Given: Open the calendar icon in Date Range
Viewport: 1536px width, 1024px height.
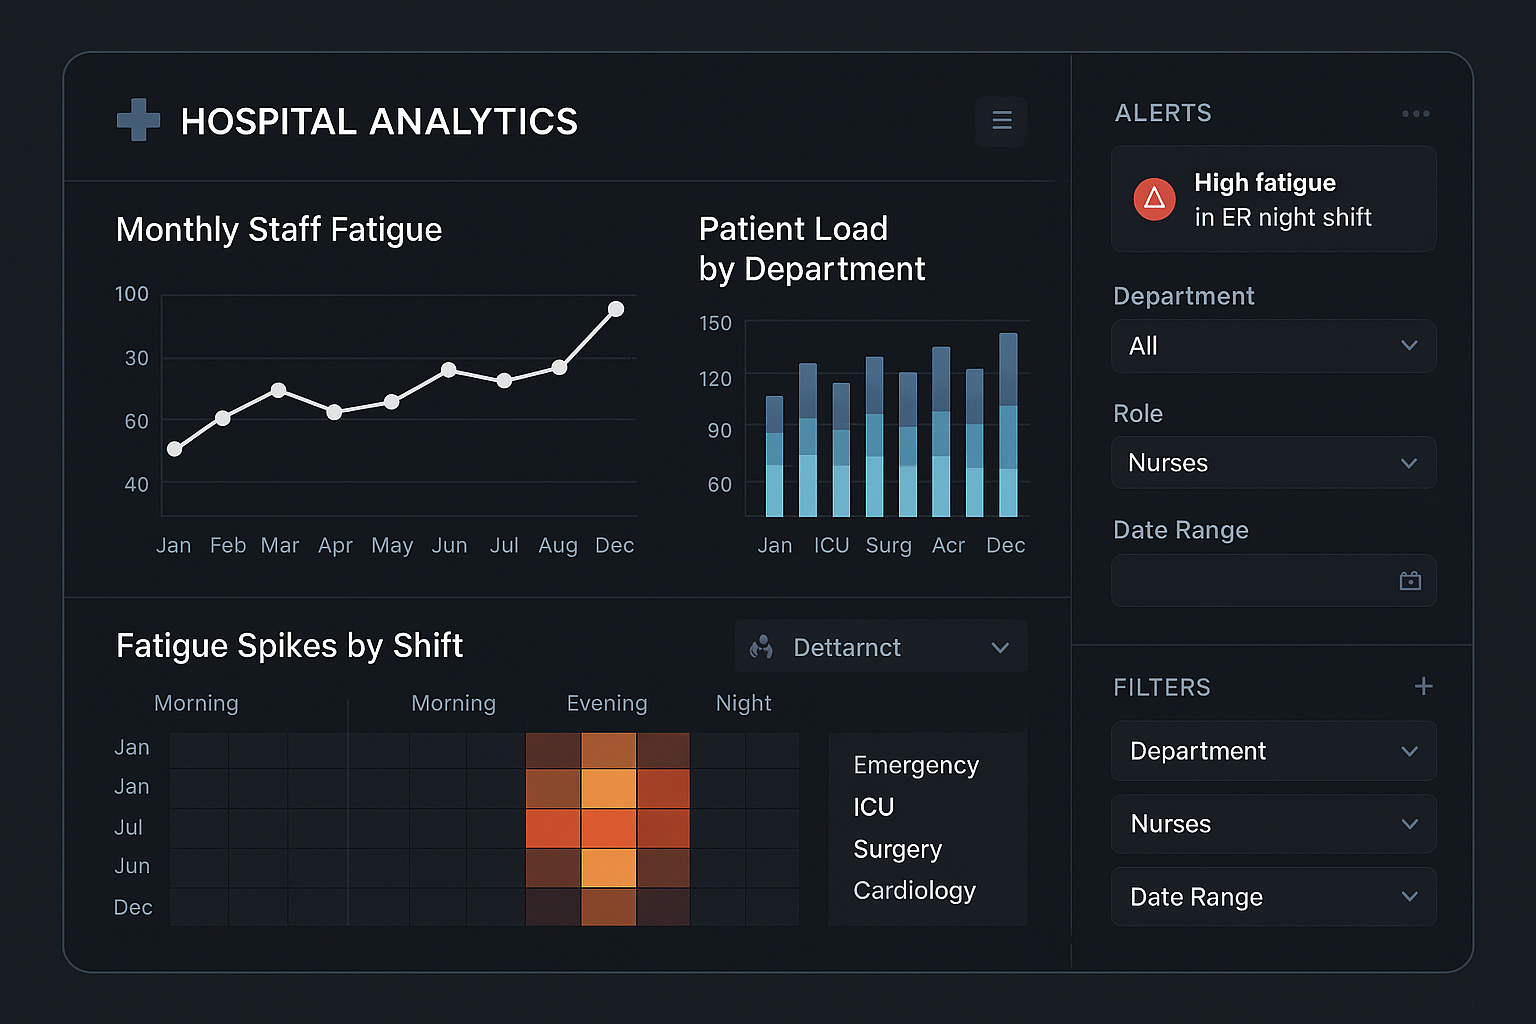Looking at the screenshot, I should (x=1410, y=580).
